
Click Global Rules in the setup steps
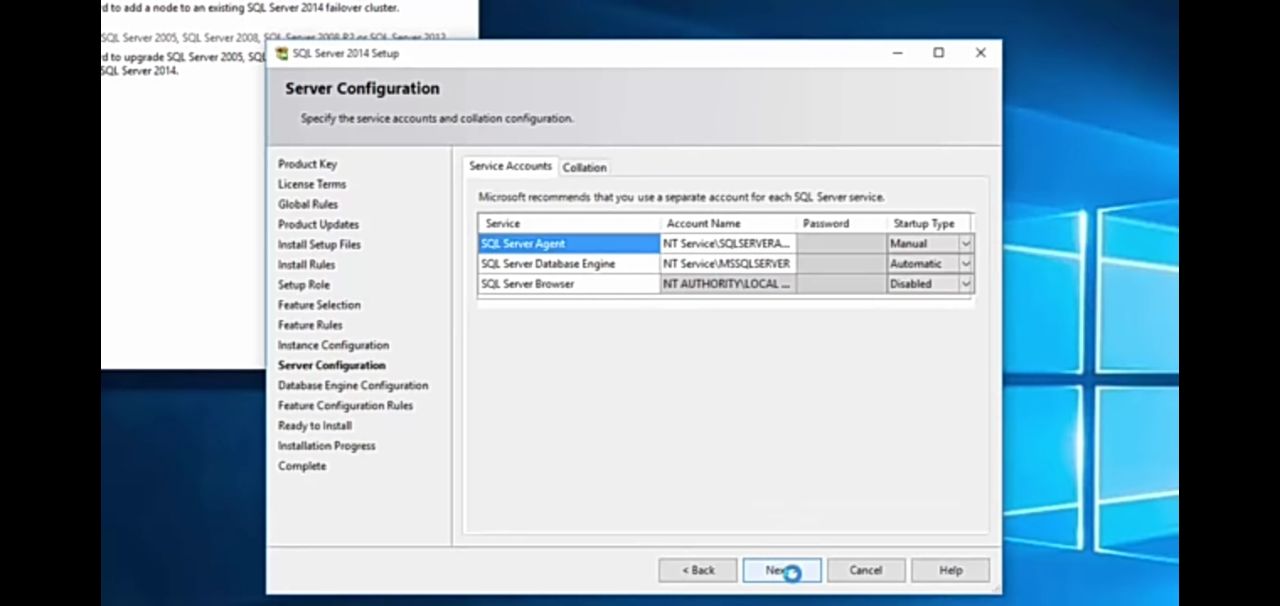[x=308, y=204]
